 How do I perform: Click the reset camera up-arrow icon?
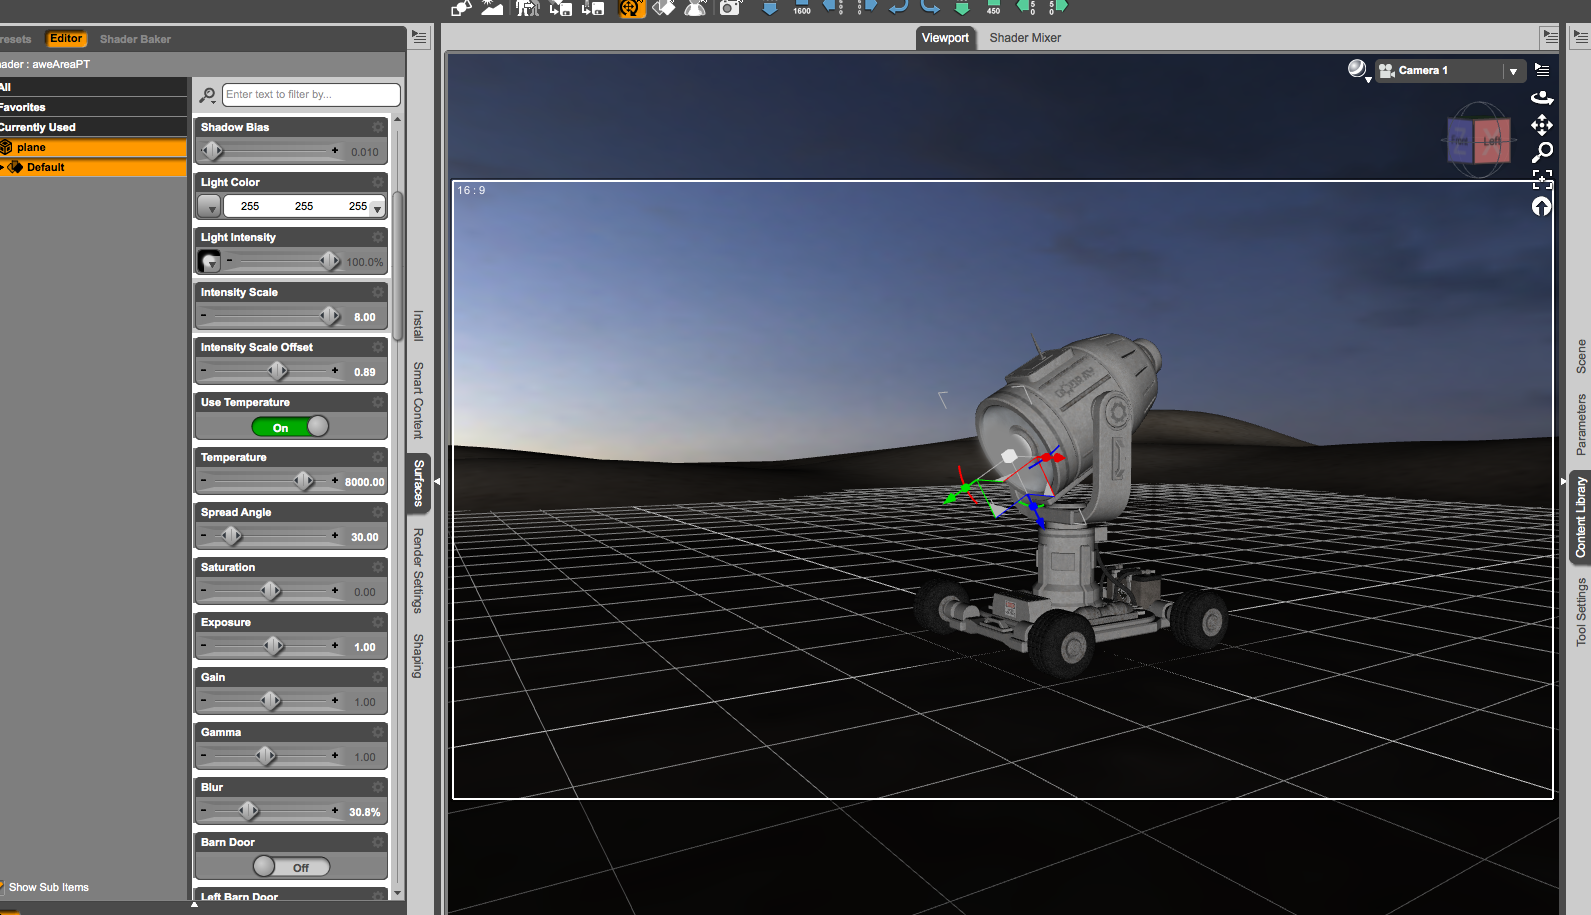tap(1542, 206)
